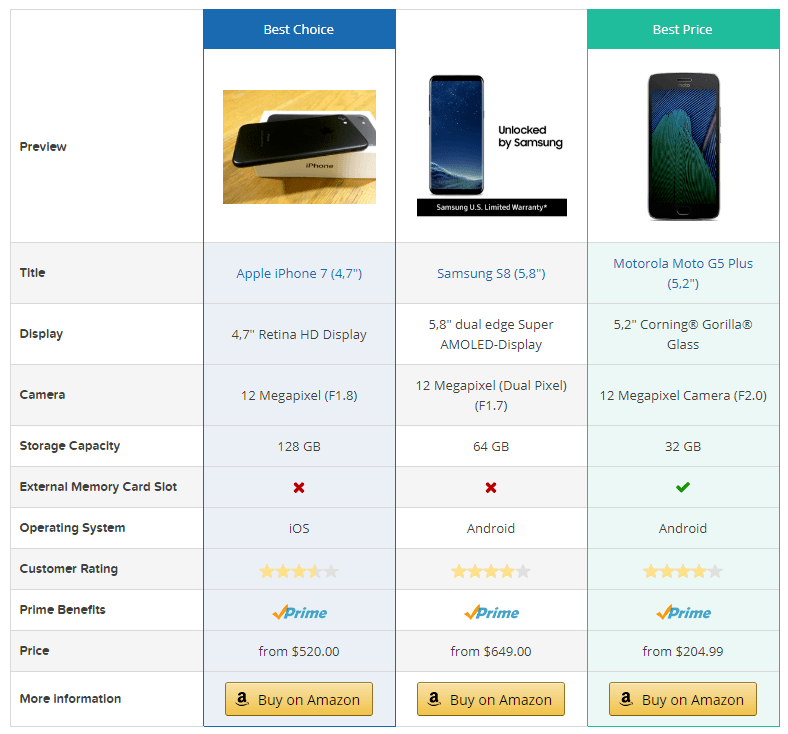The image size is (788, 734).
Task: Open the Samsung S8 (5,8") title link
Action: click(x=491, y=273)
